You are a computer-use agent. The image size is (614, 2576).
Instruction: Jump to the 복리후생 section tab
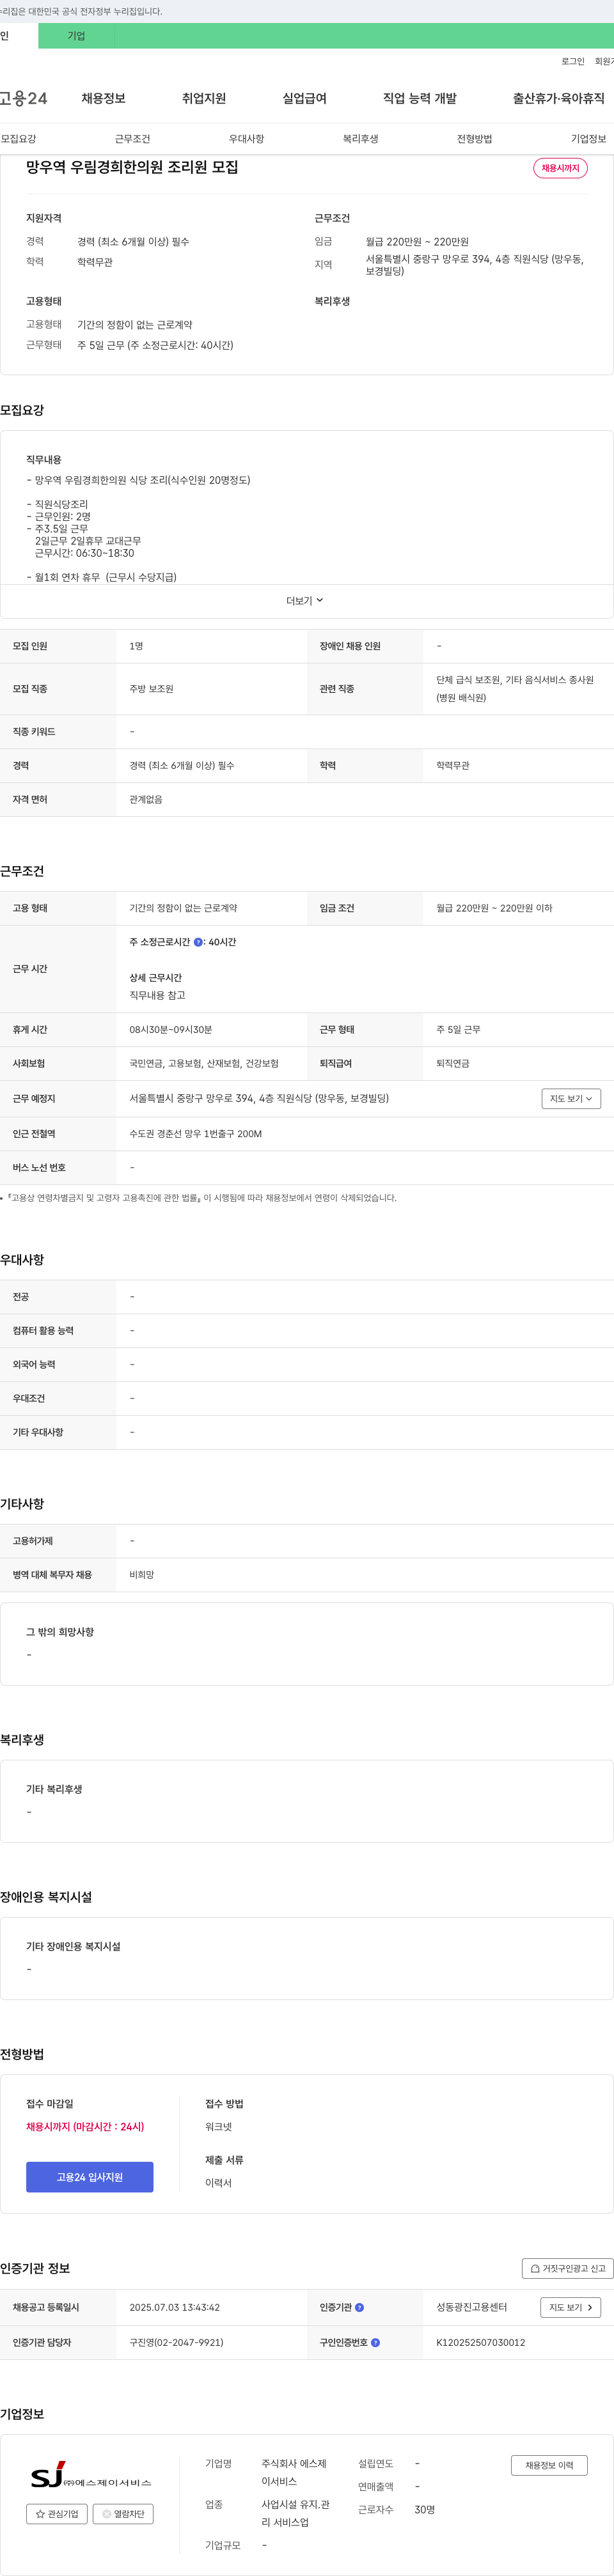360,139
